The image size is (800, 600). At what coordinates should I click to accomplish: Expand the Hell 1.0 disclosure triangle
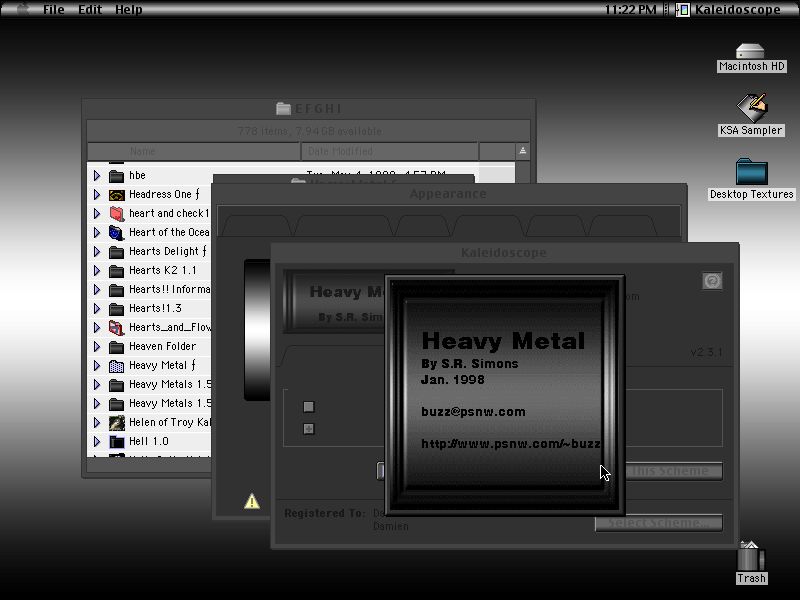pyautogui.click(x=97, y=441)
